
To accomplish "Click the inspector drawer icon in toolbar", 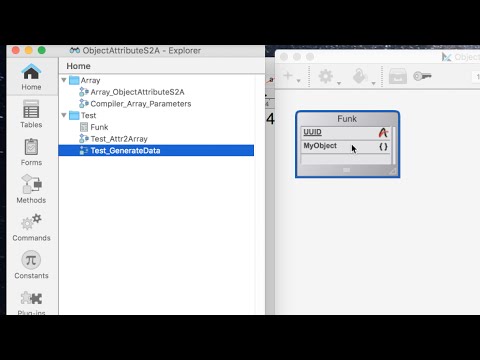I will click(398, 76).
